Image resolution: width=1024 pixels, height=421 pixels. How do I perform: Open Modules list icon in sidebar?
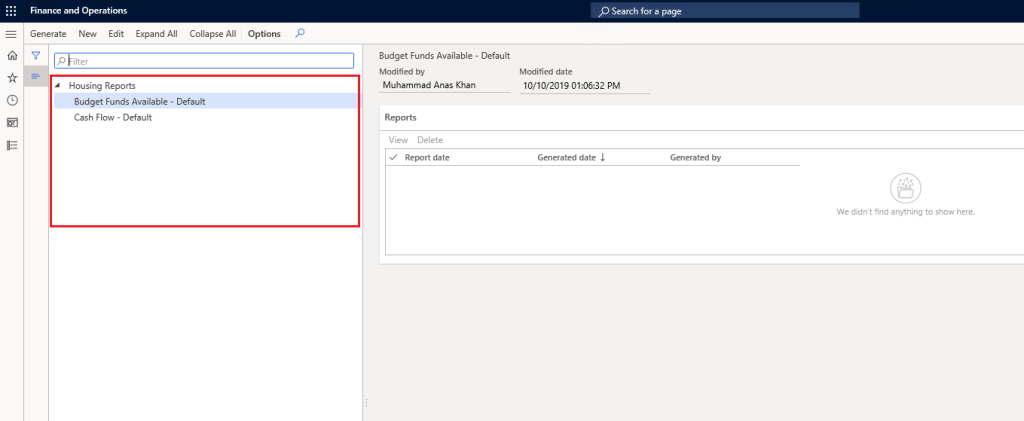click(x=12, y=145)
